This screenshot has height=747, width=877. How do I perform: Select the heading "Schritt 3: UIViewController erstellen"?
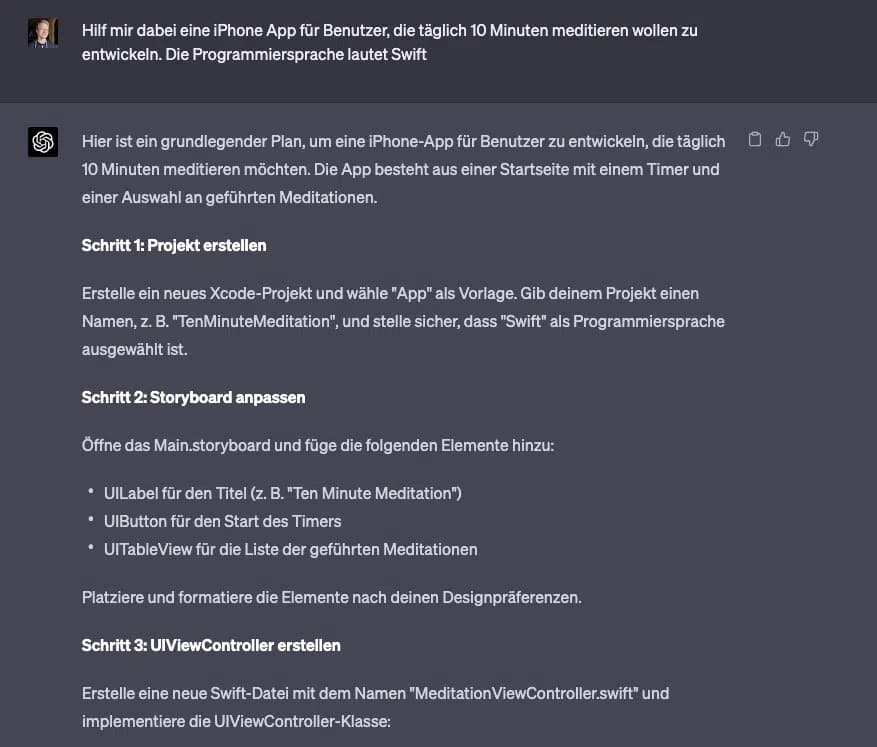pos(210,645)
